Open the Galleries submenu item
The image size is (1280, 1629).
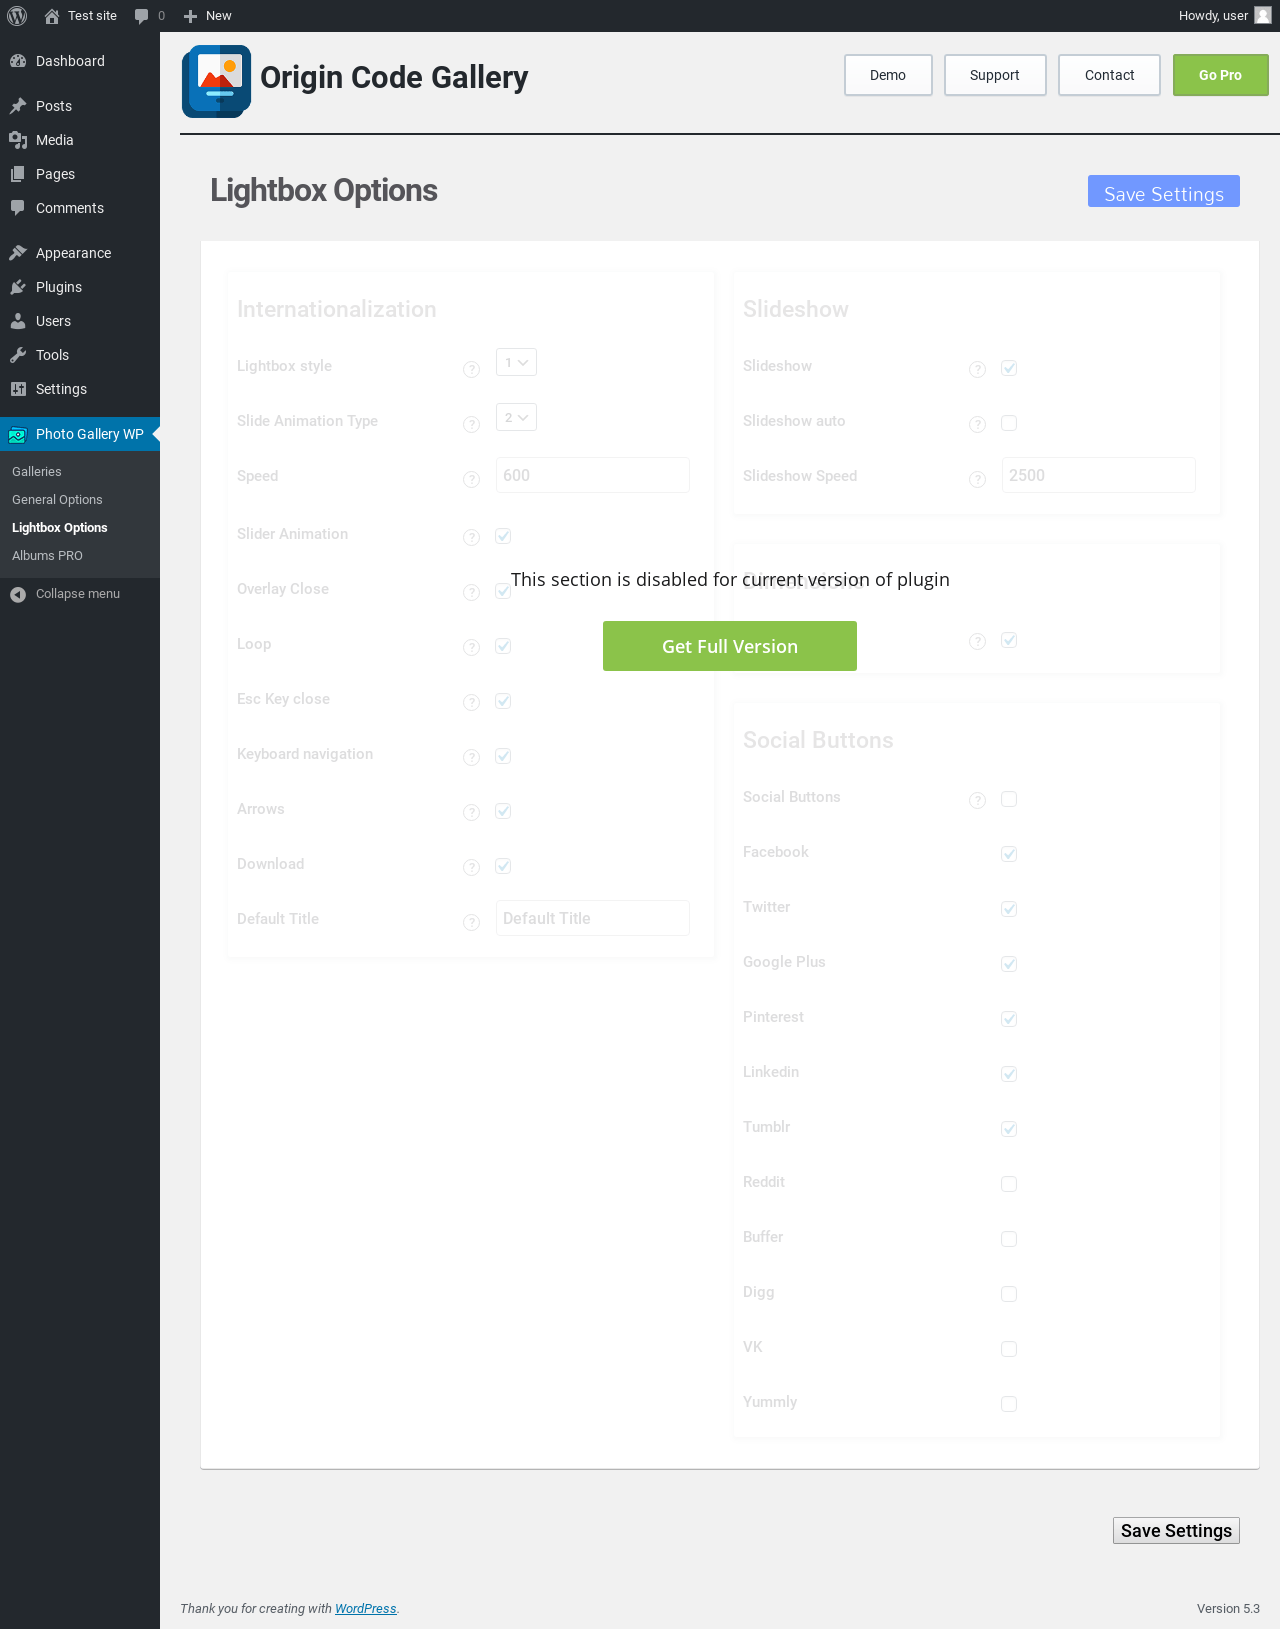tap(37, 472)
